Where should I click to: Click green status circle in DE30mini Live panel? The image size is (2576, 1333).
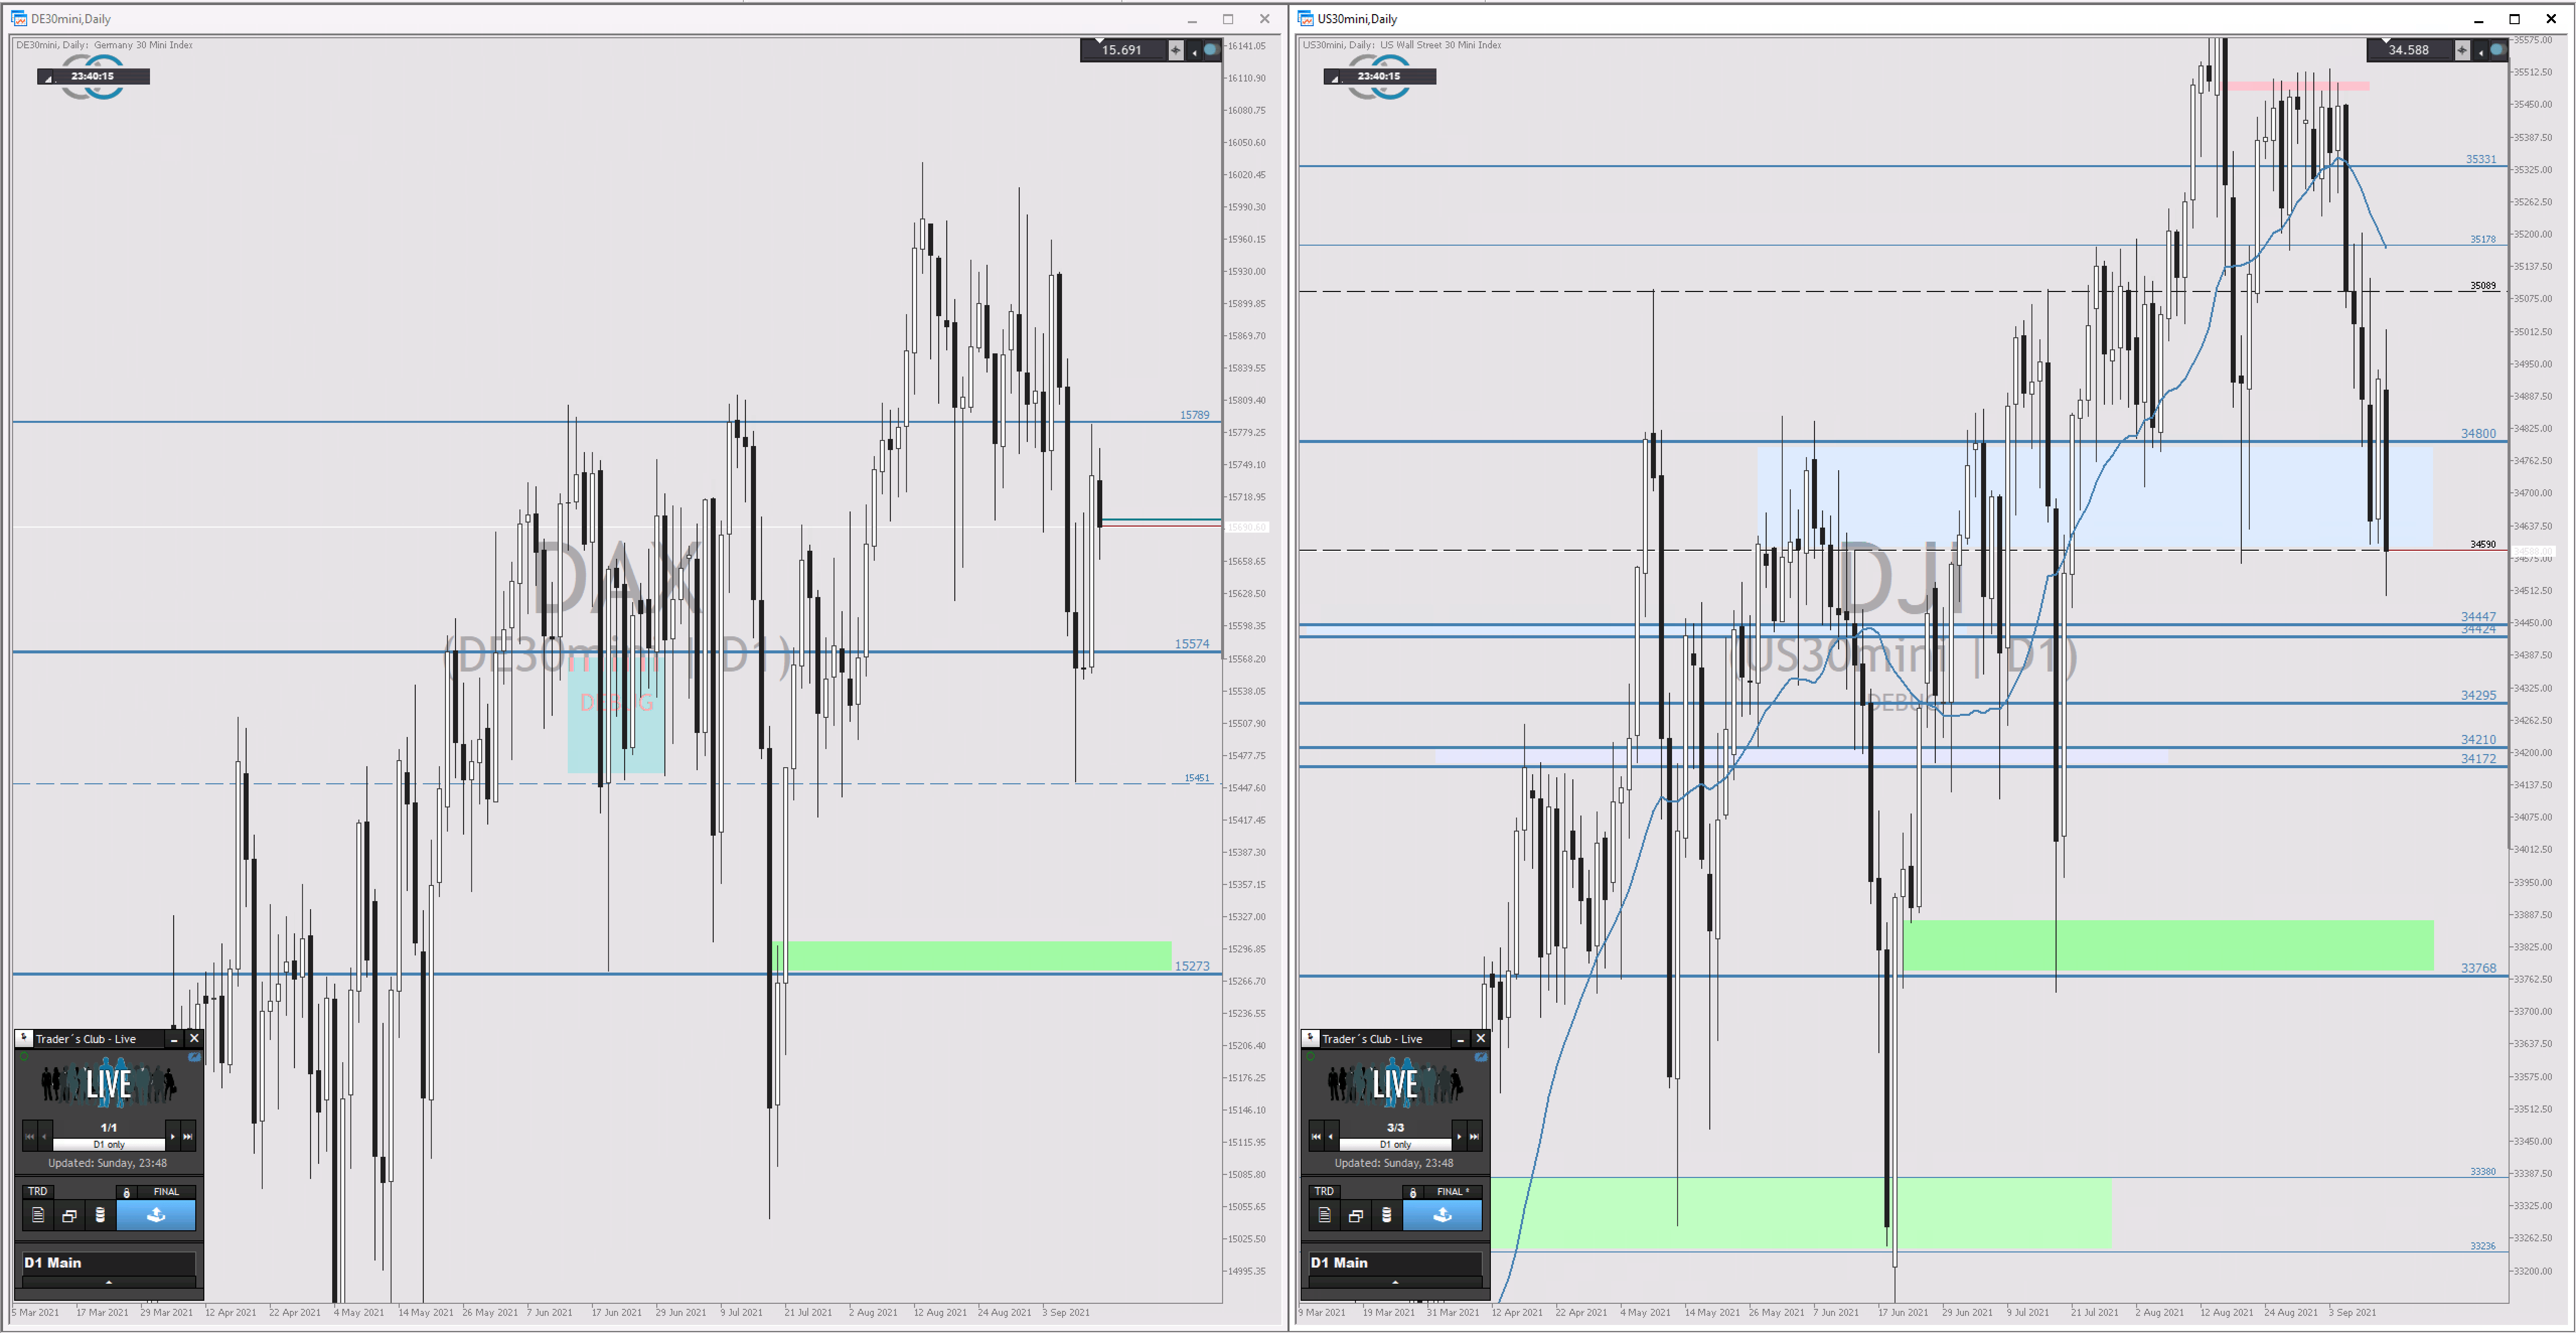(24, 1056)
